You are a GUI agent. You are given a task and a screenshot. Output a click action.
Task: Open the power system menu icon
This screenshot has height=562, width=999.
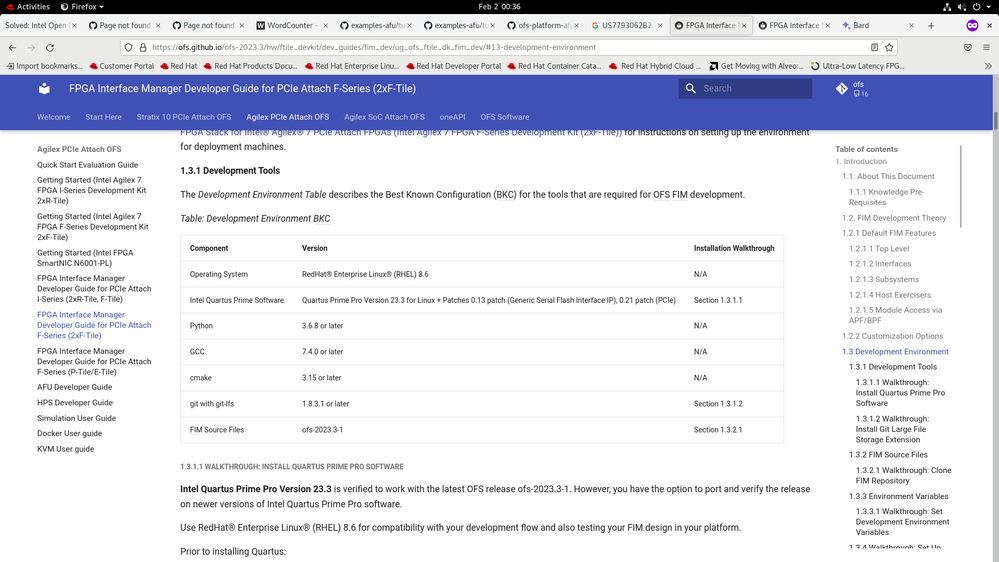(x=976, y=6)
